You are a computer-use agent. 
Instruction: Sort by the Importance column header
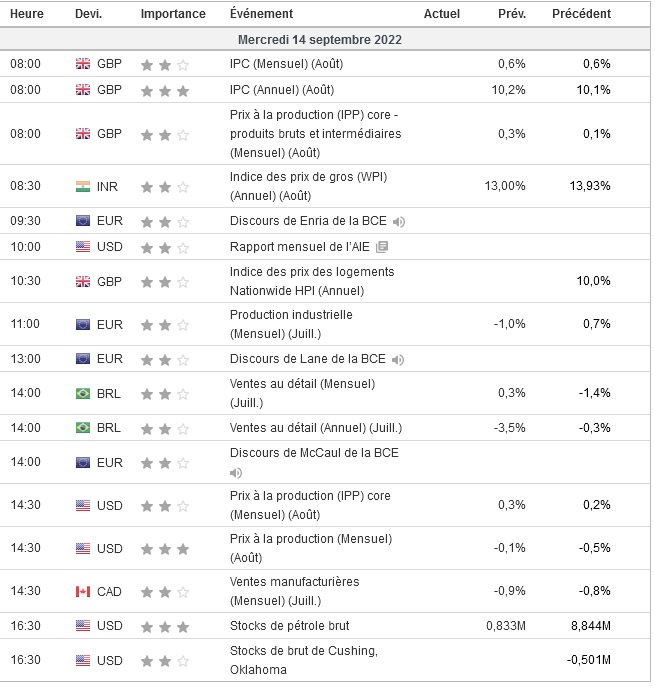click(x=173, y=14)
